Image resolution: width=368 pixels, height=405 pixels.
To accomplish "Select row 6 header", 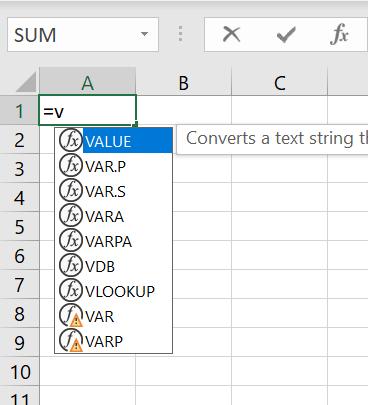I will click(x=19, y=255).
